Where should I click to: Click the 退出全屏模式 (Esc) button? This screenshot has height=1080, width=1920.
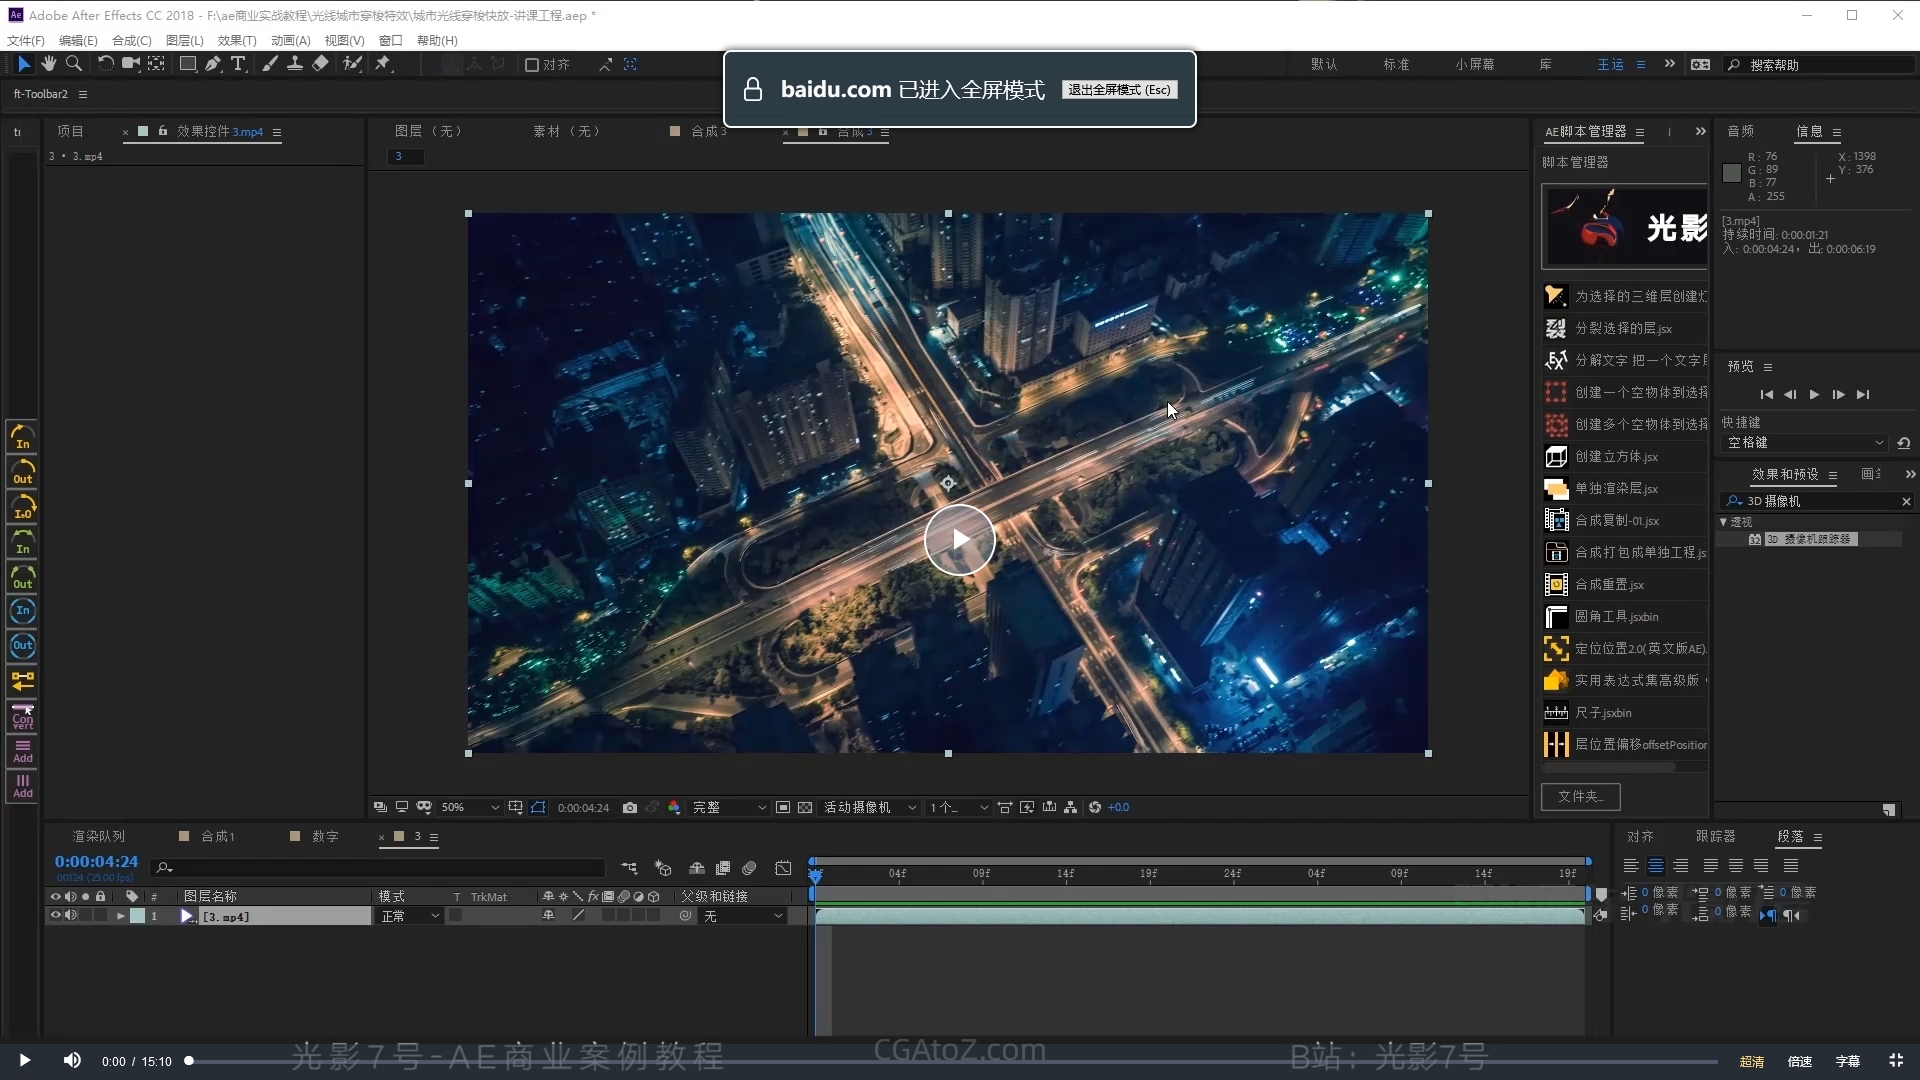1118,90
